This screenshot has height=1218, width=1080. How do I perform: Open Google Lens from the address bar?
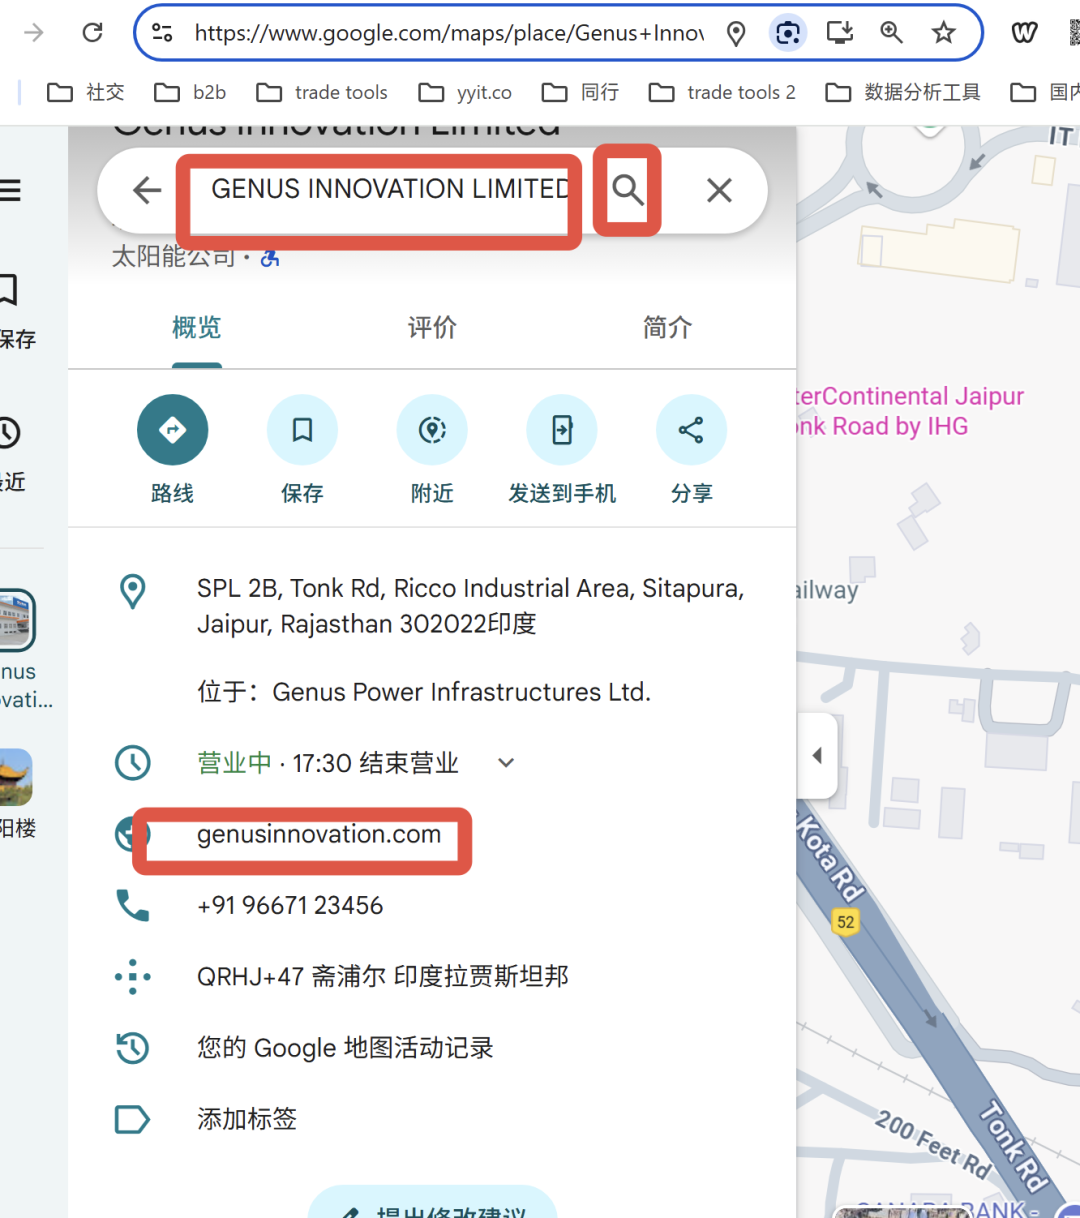click(788, 32)
